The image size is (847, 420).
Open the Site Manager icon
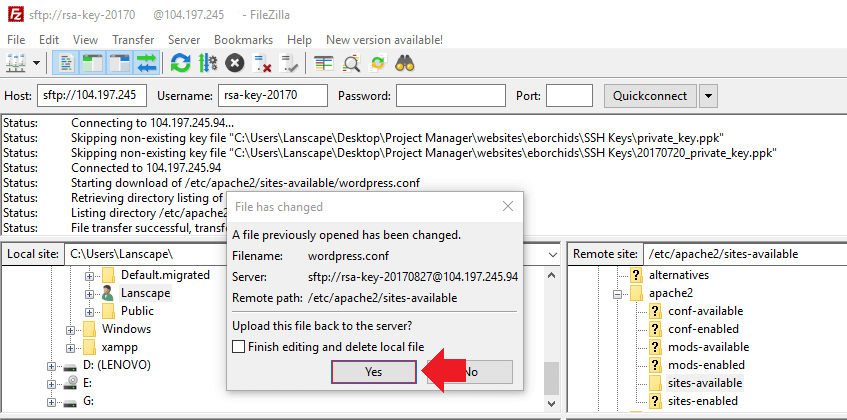[x=16, y=63]
